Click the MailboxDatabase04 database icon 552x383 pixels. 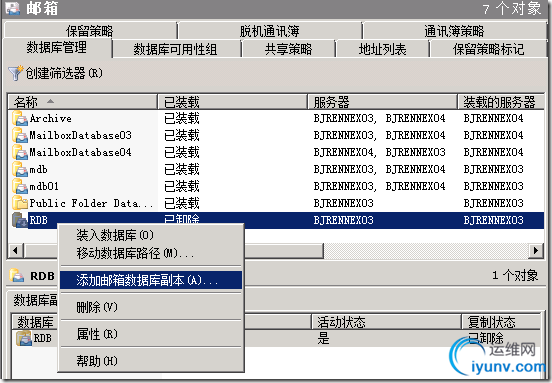pos(20,152)
